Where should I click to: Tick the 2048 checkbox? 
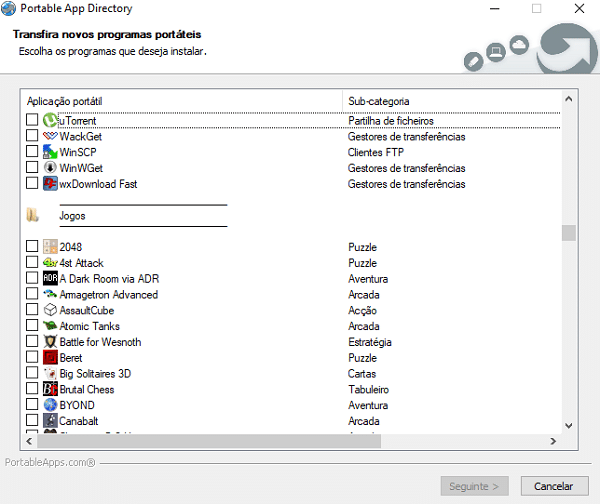[x=32, y=246]
